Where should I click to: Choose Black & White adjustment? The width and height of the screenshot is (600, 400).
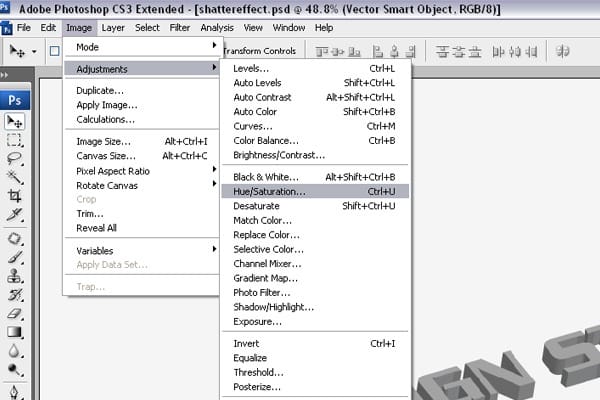[315, 177]
